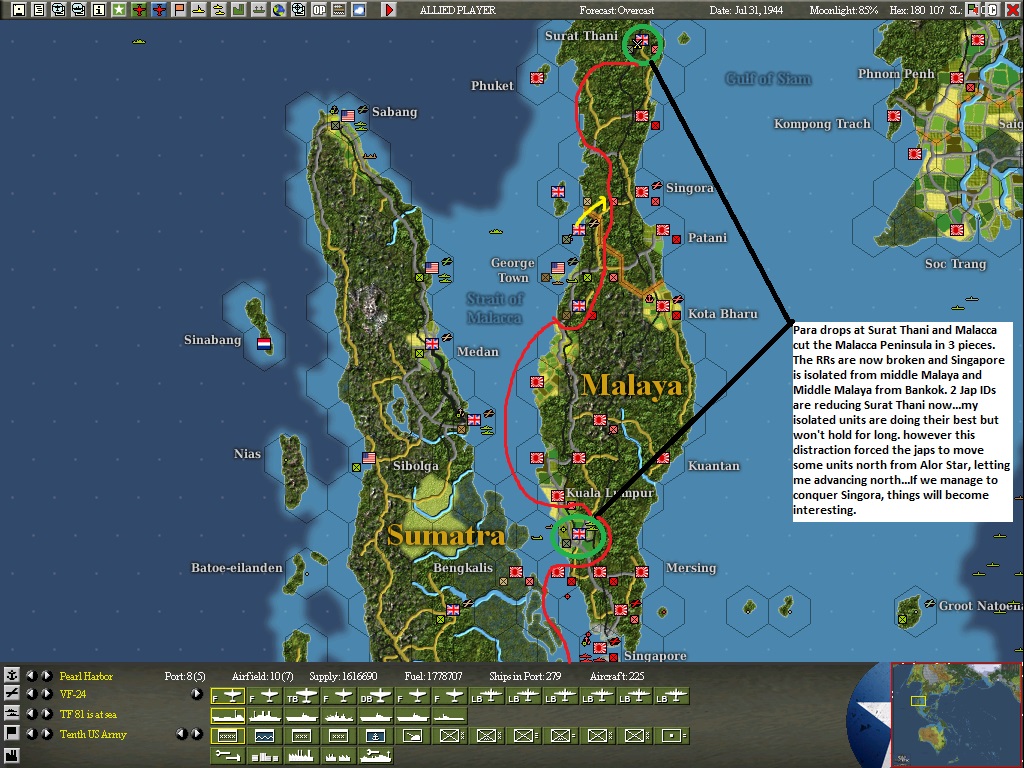Open 'TF 81 is at sea' link
The image size is (1024, 768).
pyautogui.click(x=88, y=714)
